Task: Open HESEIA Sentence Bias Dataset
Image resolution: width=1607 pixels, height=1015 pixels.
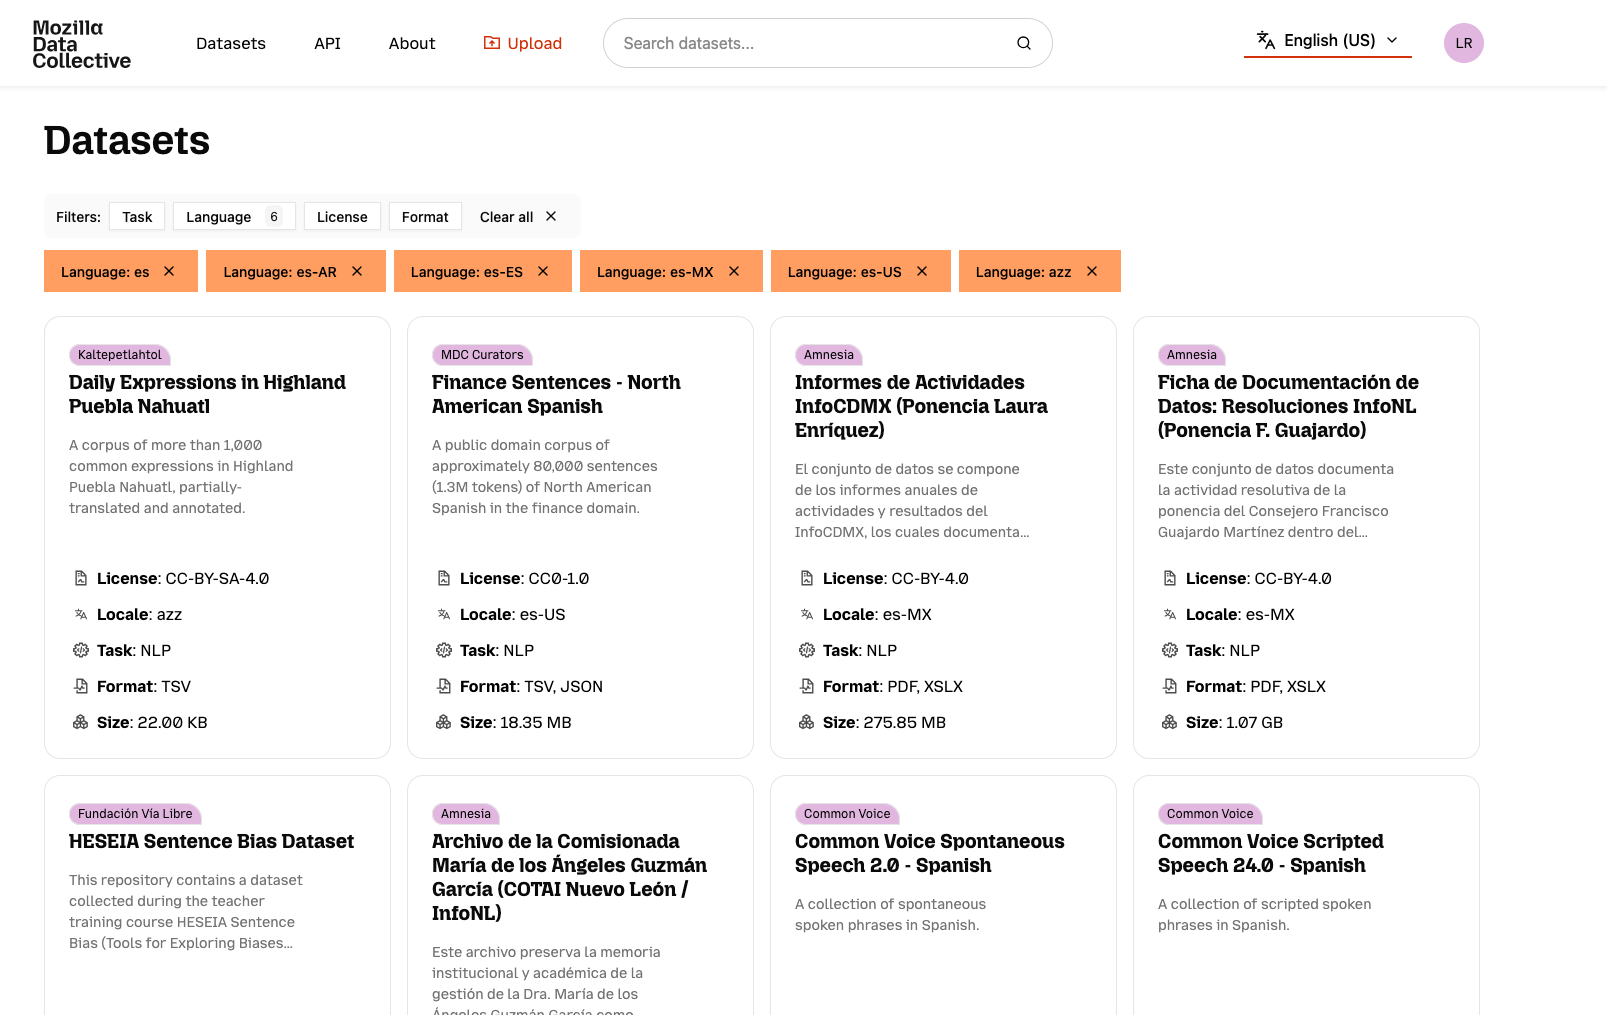Action: (x=211, y=841)
